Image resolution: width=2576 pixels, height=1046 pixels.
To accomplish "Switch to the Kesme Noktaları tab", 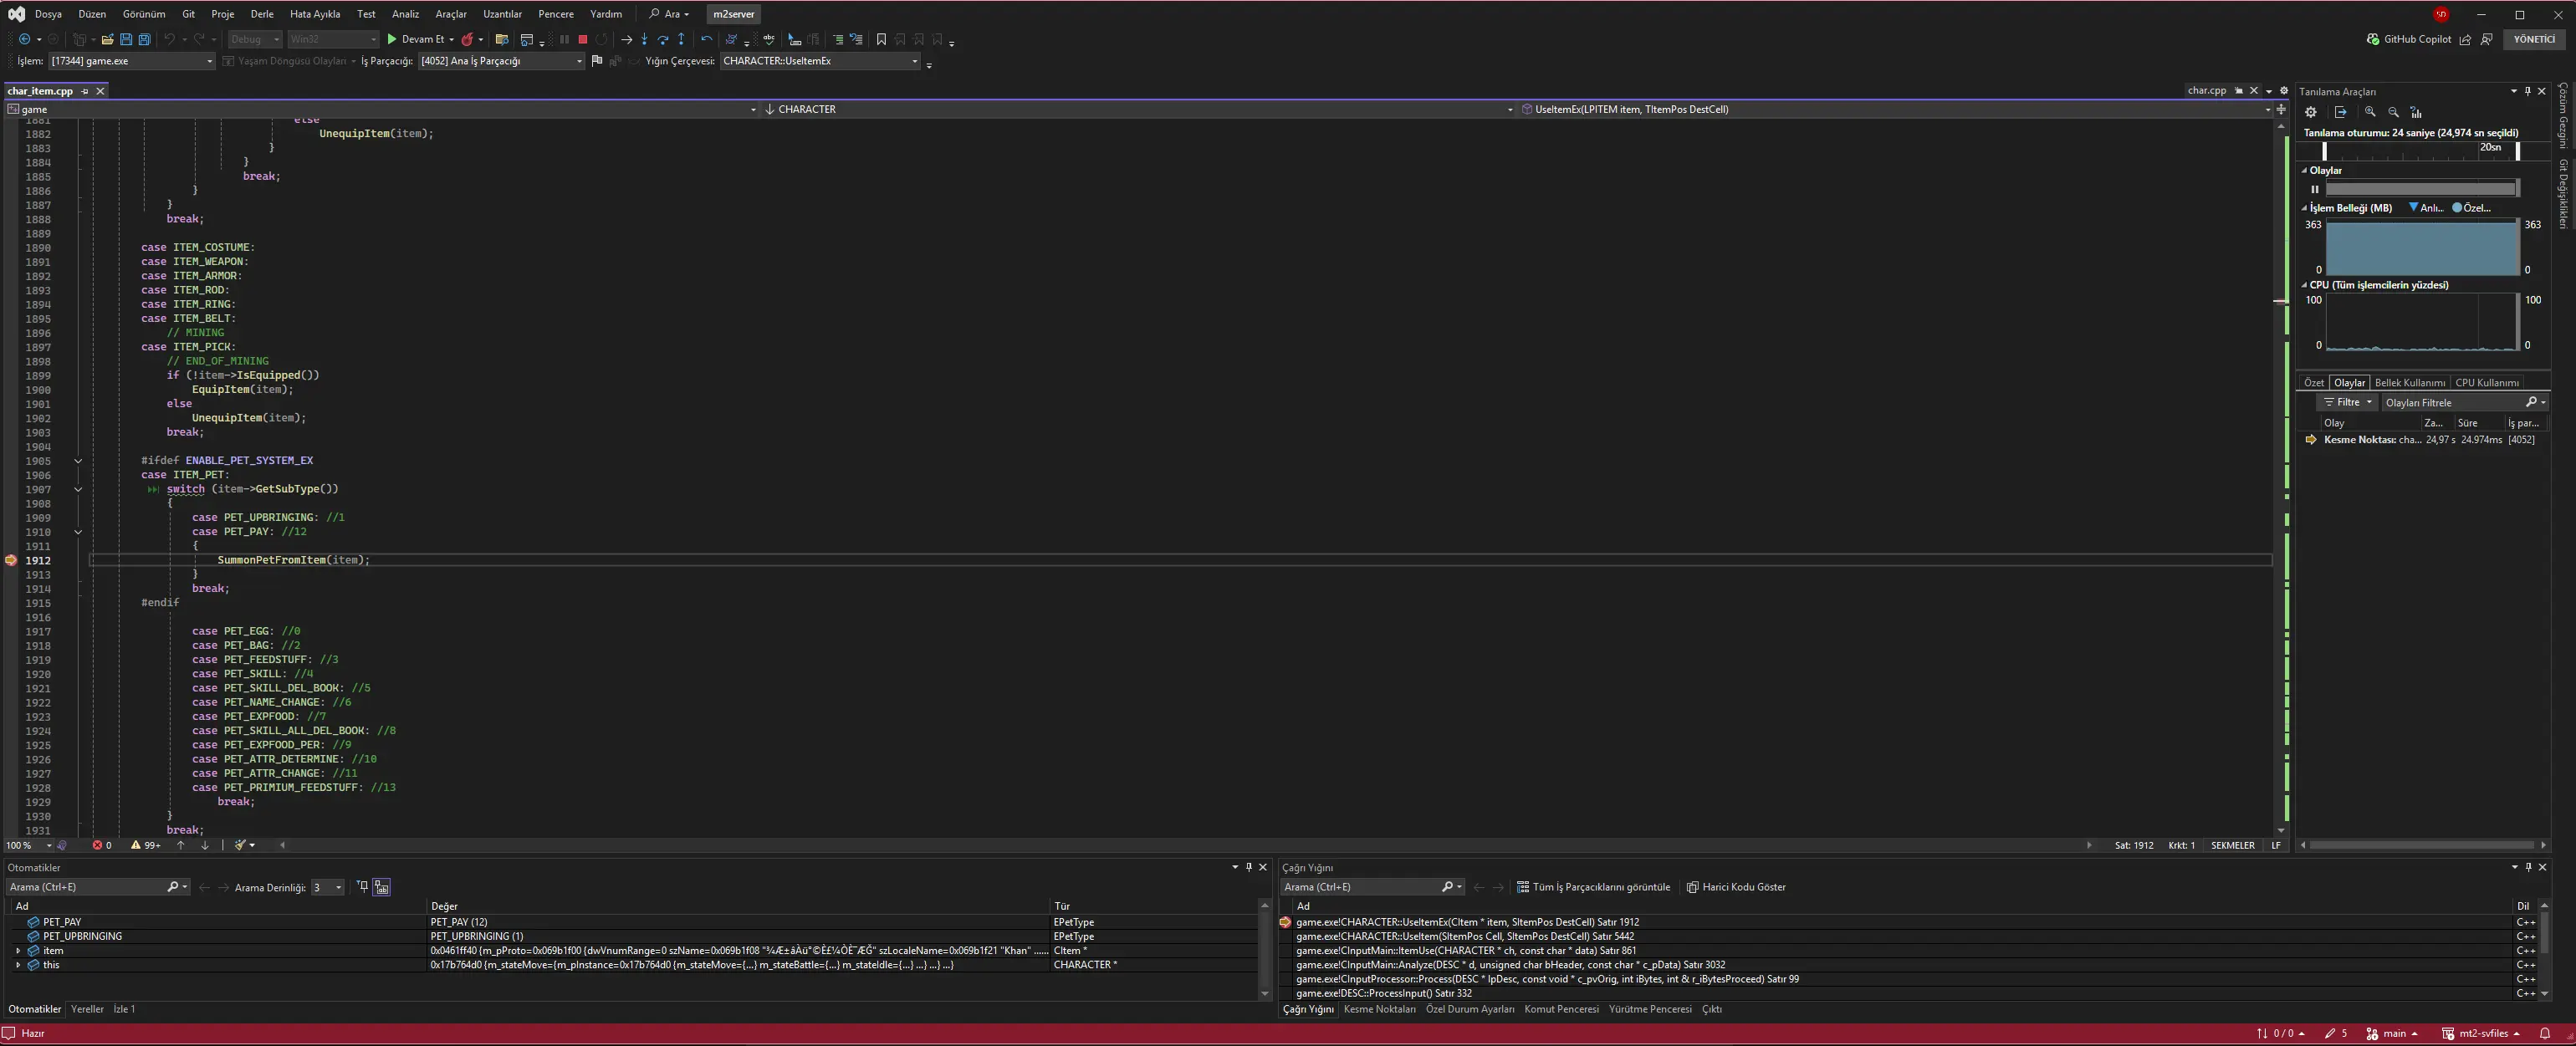I will pyautogui.click(x=1379, y=1009).
